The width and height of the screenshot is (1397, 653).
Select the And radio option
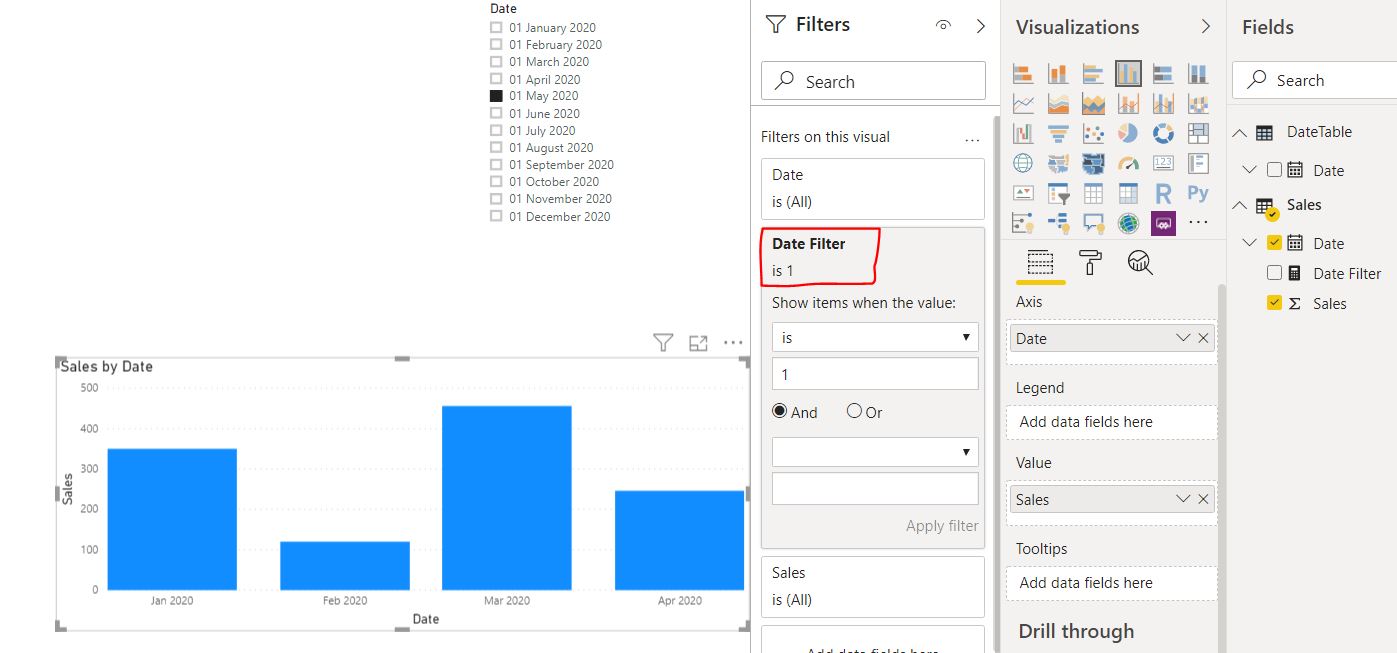click(x=780, y=411)
